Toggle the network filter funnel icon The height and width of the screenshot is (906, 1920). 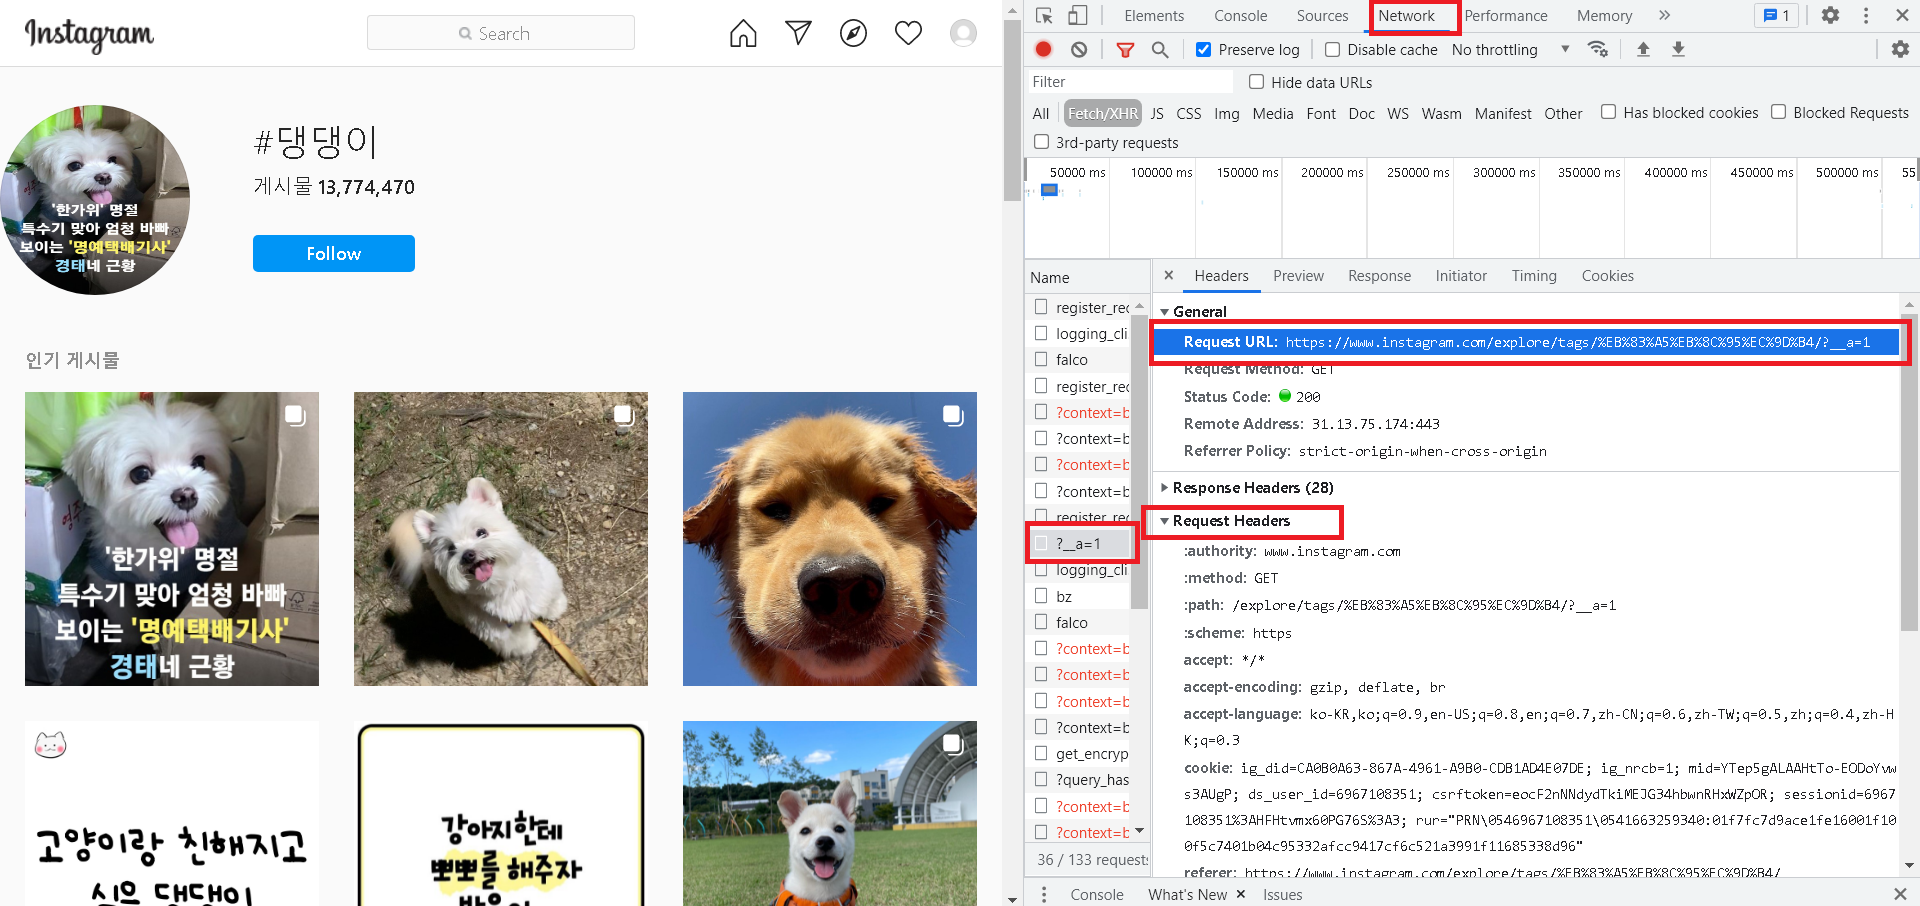1125,49
